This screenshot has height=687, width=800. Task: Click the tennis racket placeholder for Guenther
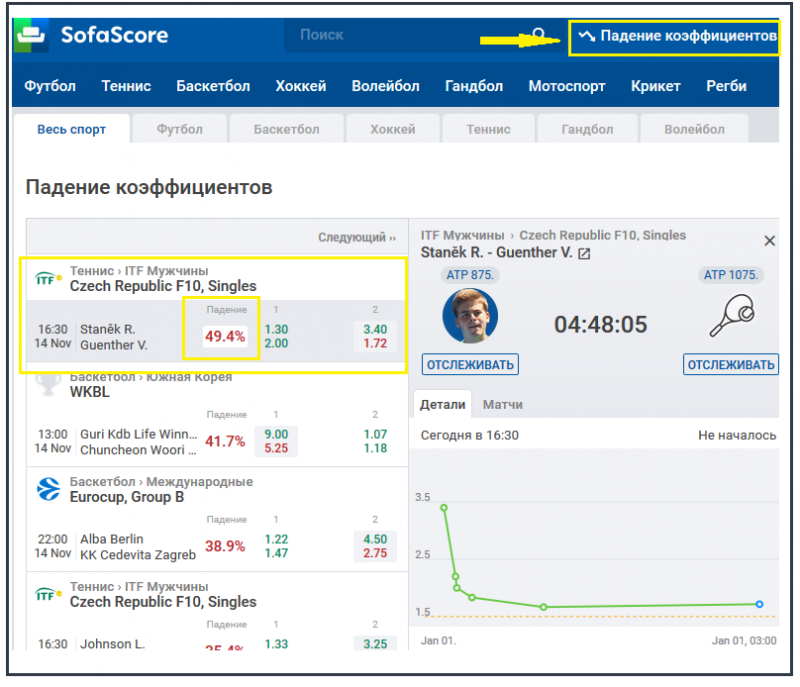coord(732,315)
